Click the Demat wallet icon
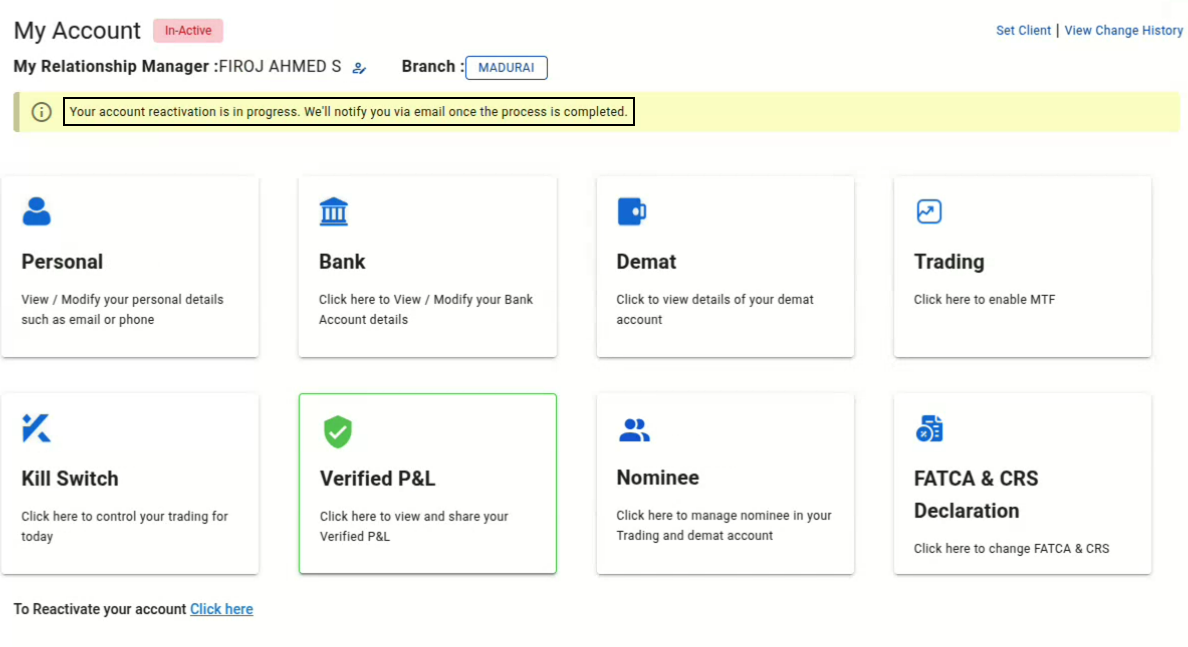This screenshot has height=647, width=1188. point(631,211)
